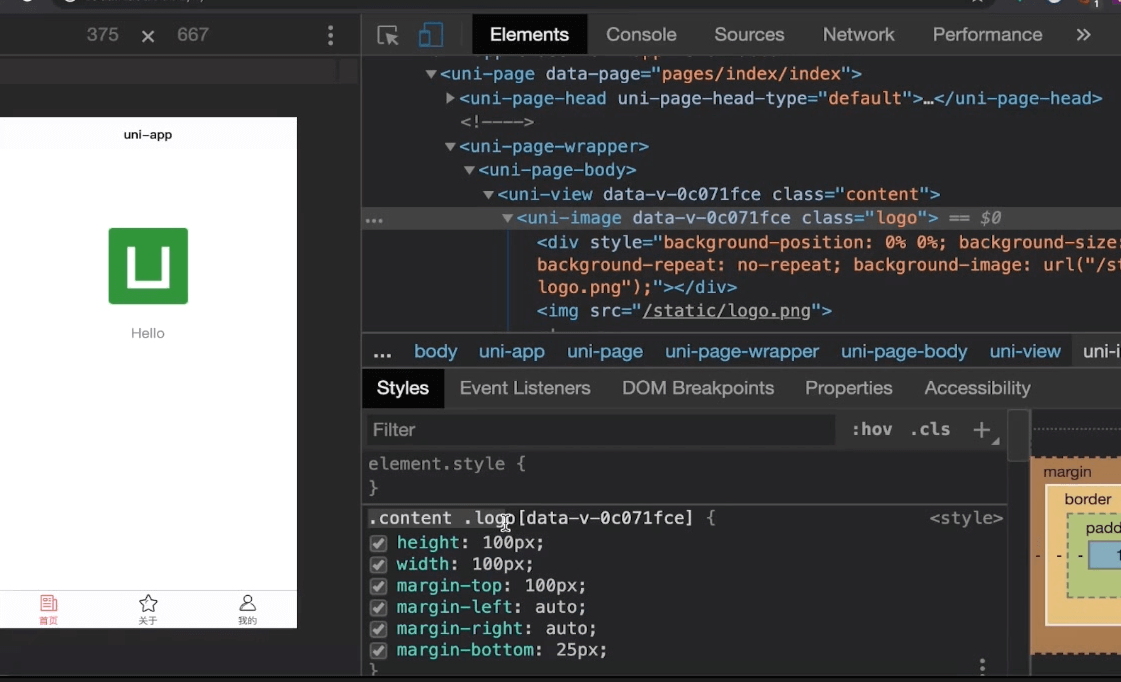Click the border label in box model
The height and width of the screenshot is (682, 1121).
point(1087,499)
